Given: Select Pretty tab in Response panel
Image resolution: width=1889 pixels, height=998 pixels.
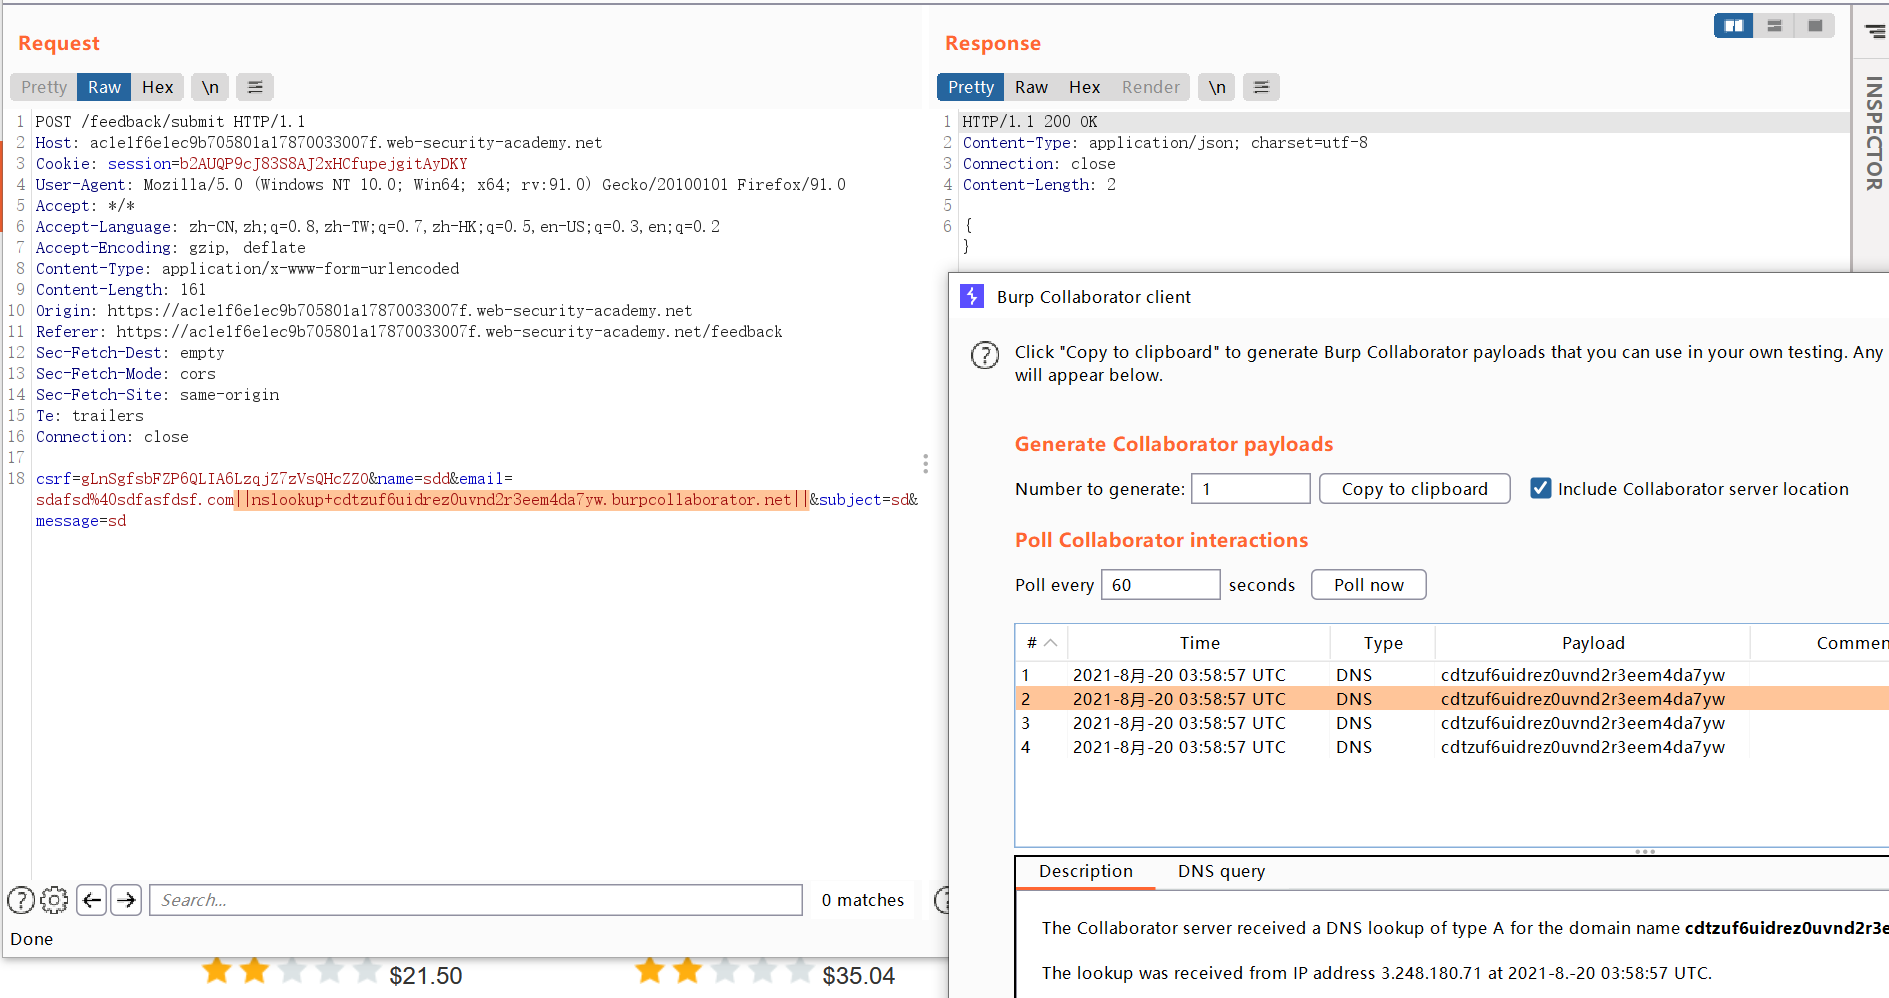Looking at the screenshot, I should (971, 87).
